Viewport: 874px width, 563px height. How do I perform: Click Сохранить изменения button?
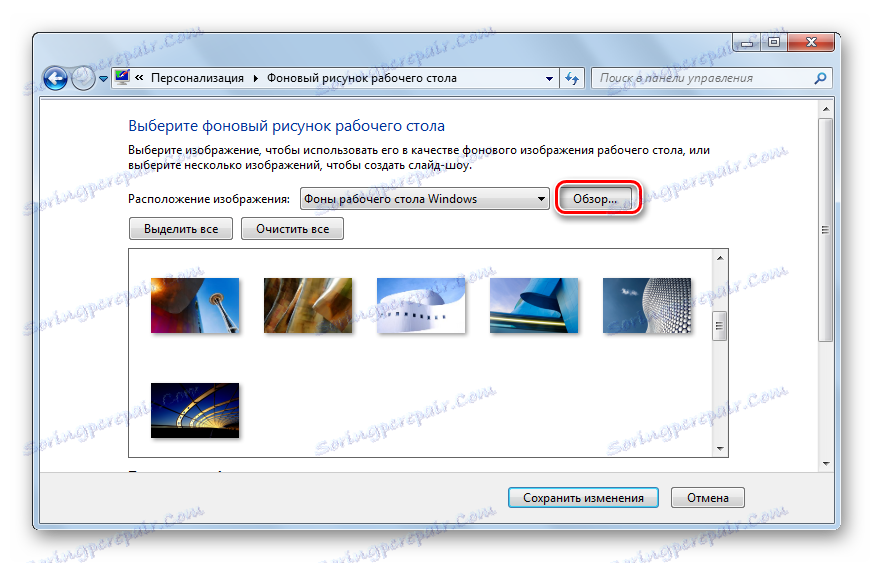coord(583,498)
